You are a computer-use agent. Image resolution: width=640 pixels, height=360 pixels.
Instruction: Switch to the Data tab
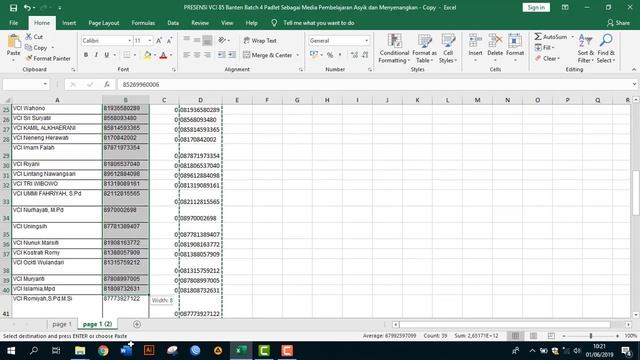[x=173, y=23]
